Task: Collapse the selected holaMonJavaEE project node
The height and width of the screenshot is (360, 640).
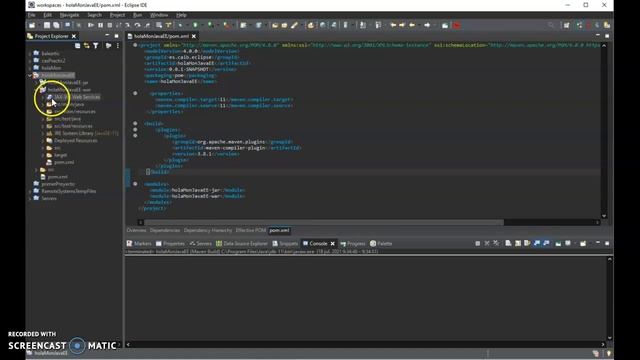Action: (x=30, y=75)
